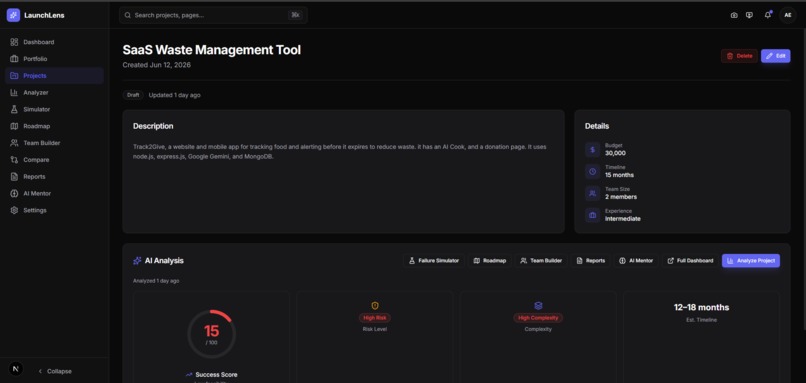Click the Budget dollar icon in Details

point(592,150)
